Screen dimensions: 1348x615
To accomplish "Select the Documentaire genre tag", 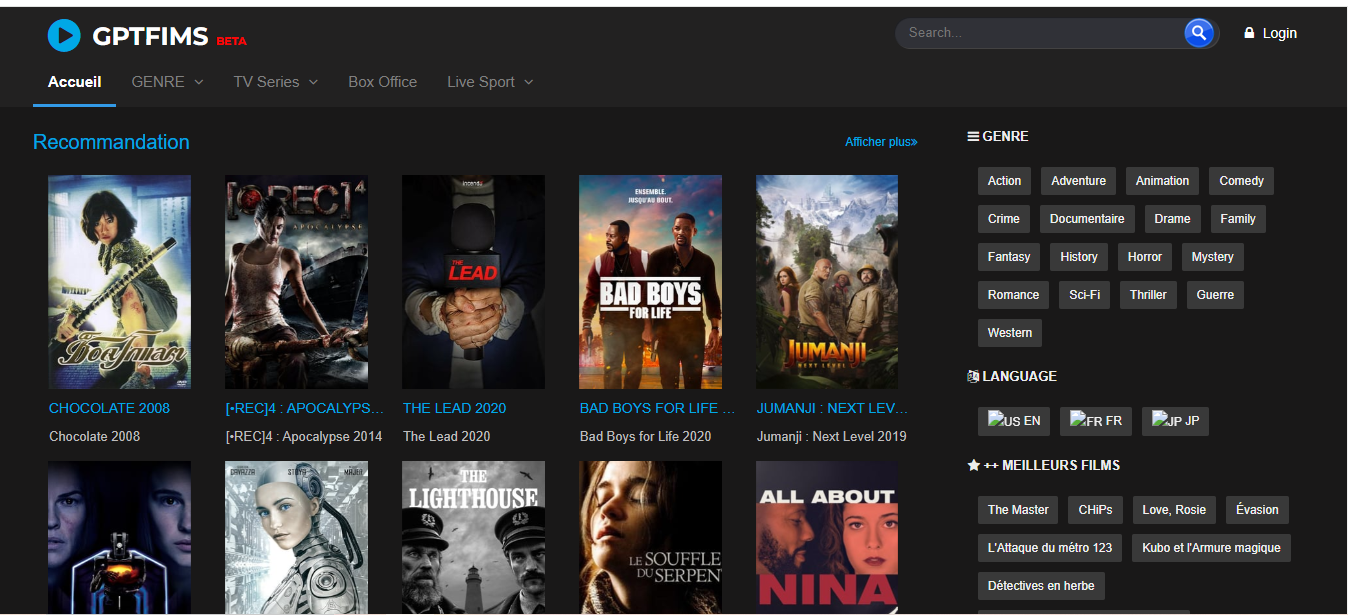I will (x=1087, y=219).
